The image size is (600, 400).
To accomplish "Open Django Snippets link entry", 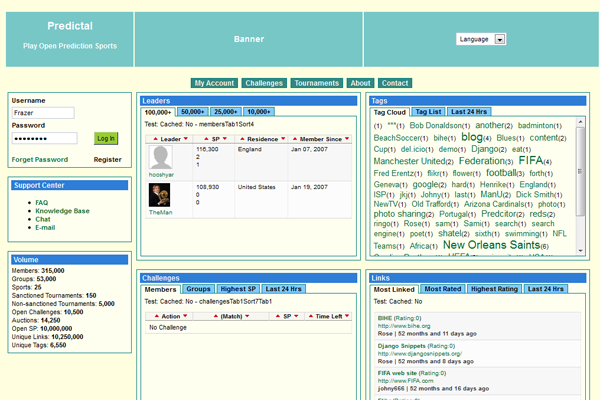I will tap(401, 346).
